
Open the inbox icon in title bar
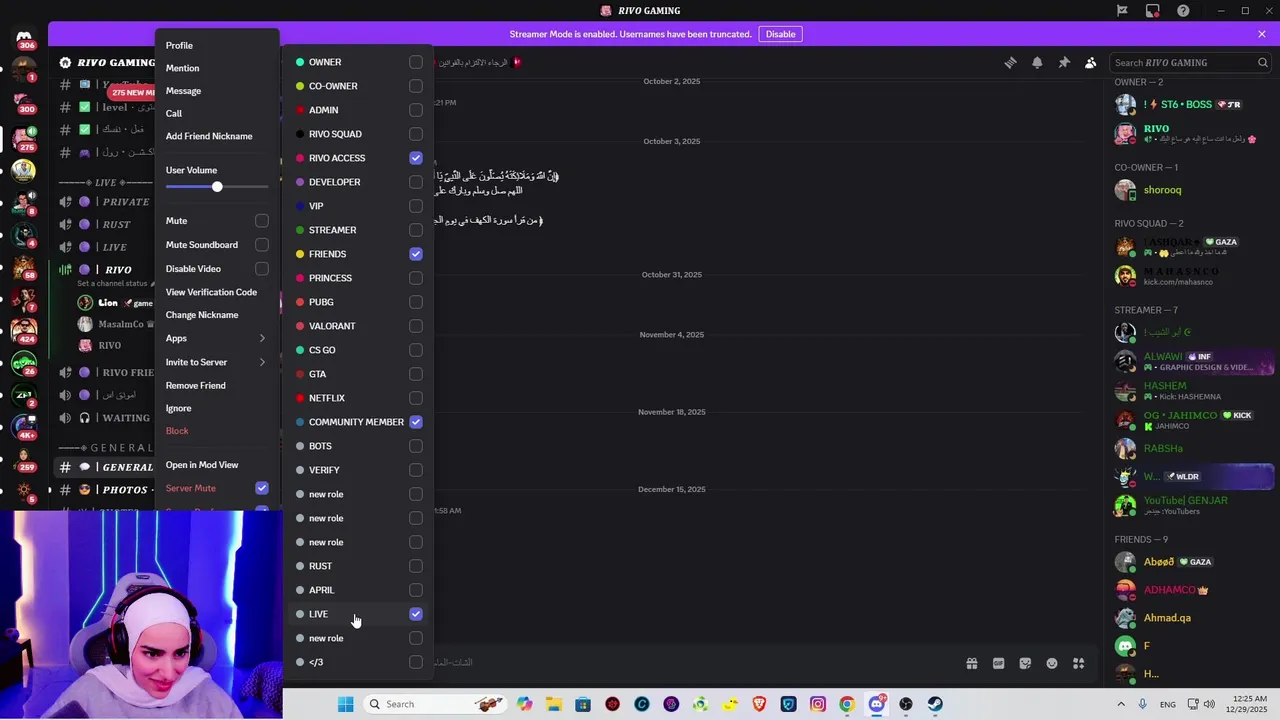[x=1153, y=11]
